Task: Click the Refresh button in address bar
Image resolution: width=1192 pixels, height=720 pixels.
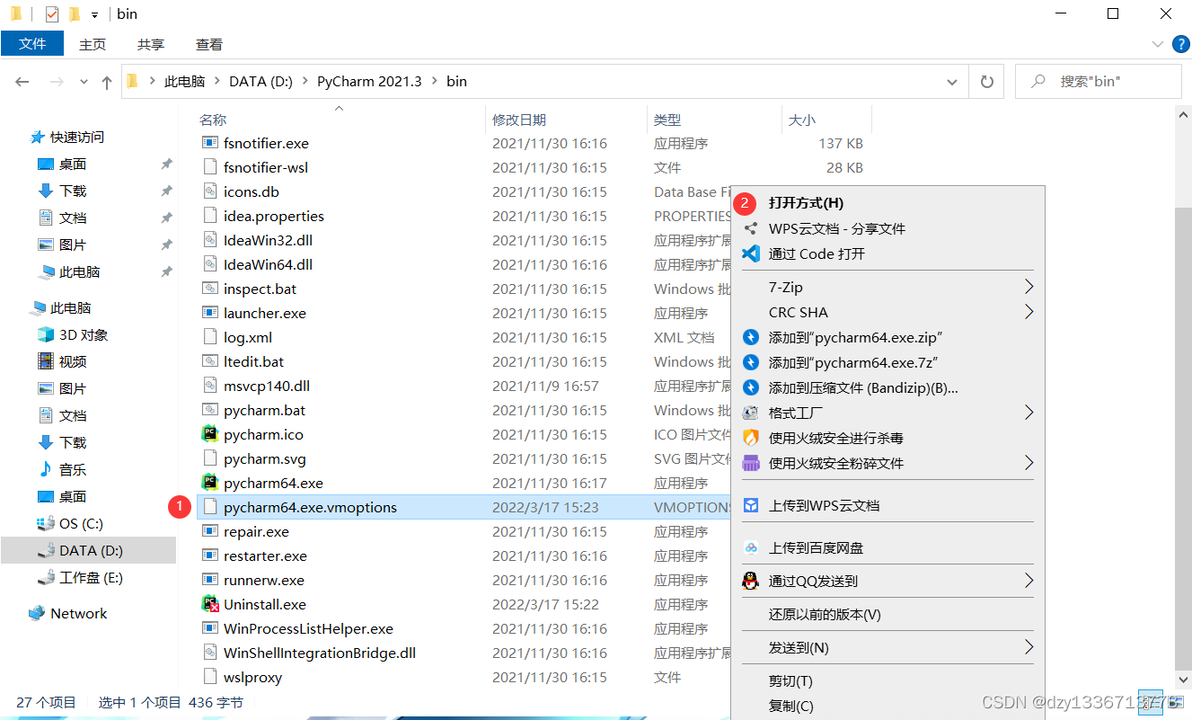Action: pyautogui.click(x=987, y=81)
